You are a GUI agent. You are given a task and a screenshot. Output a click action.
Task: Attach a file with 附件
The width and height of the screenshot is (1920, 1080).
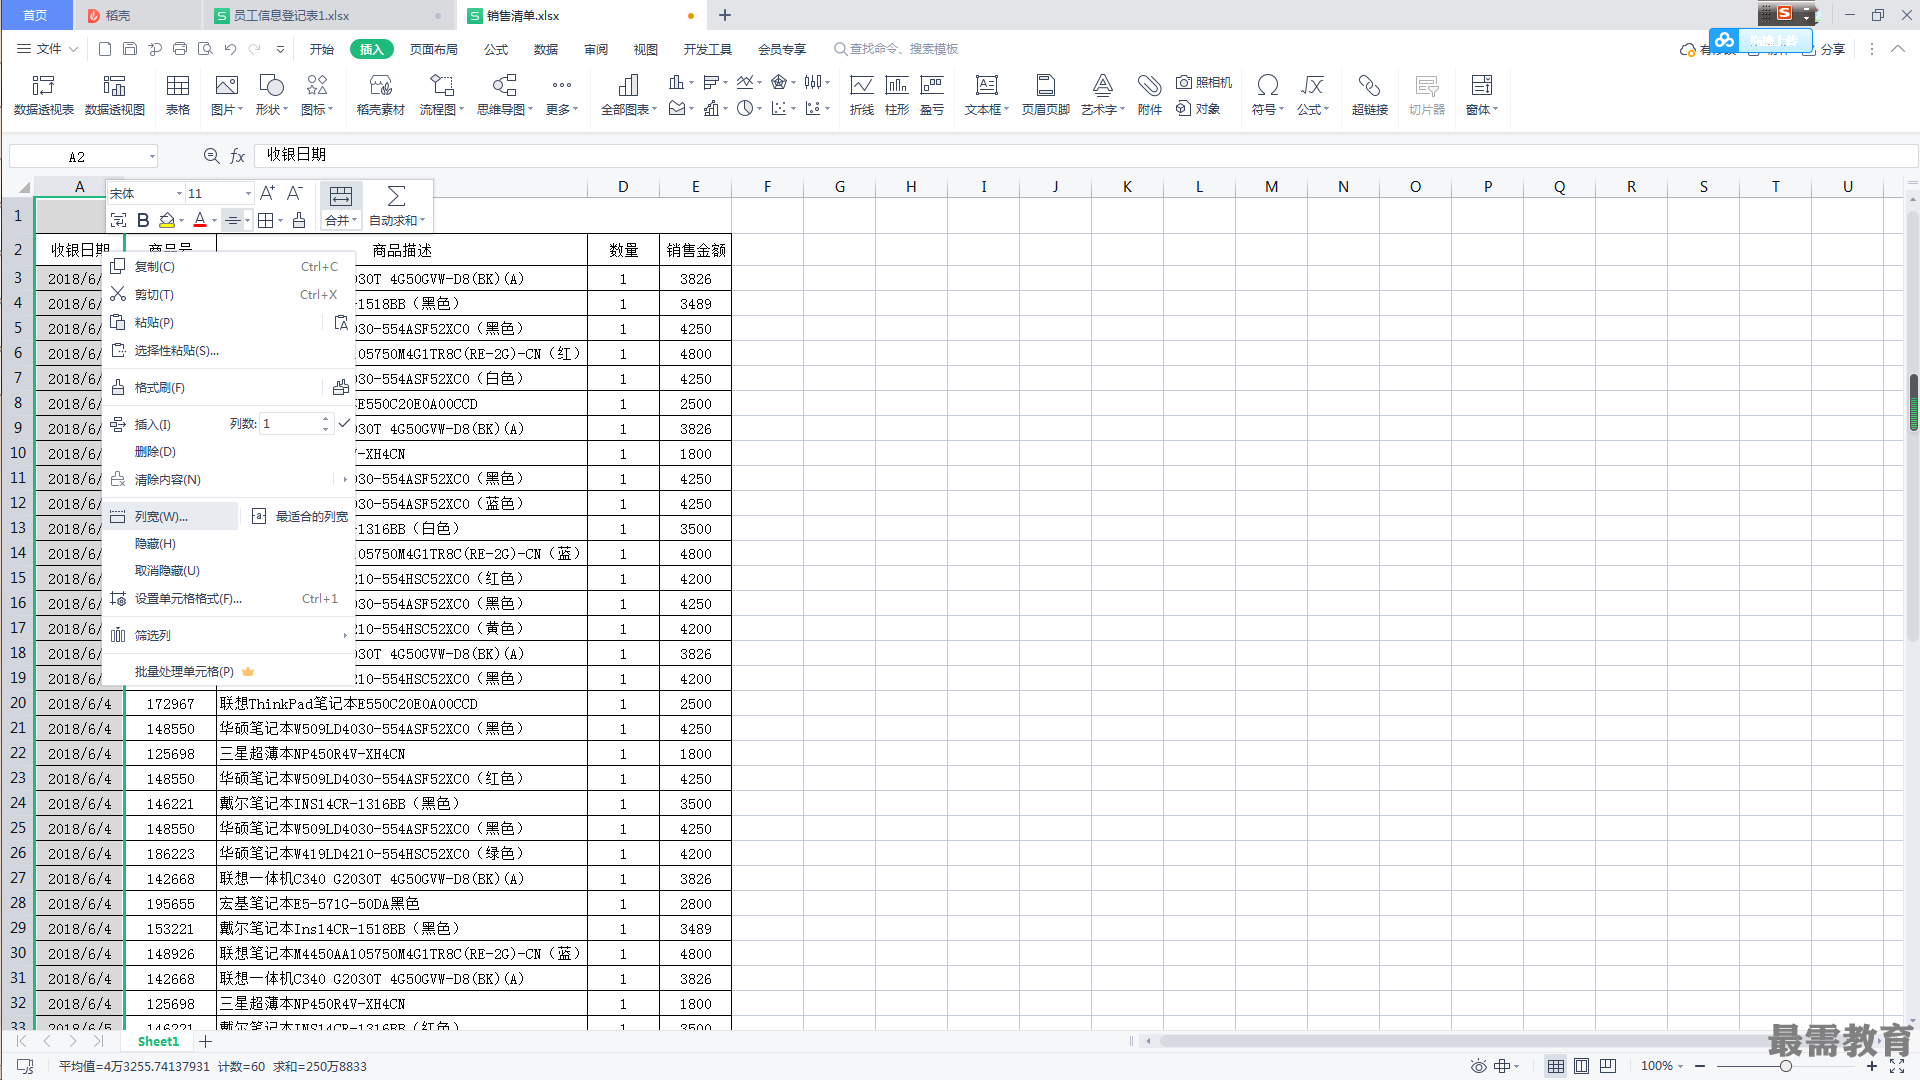point(1150,95)
